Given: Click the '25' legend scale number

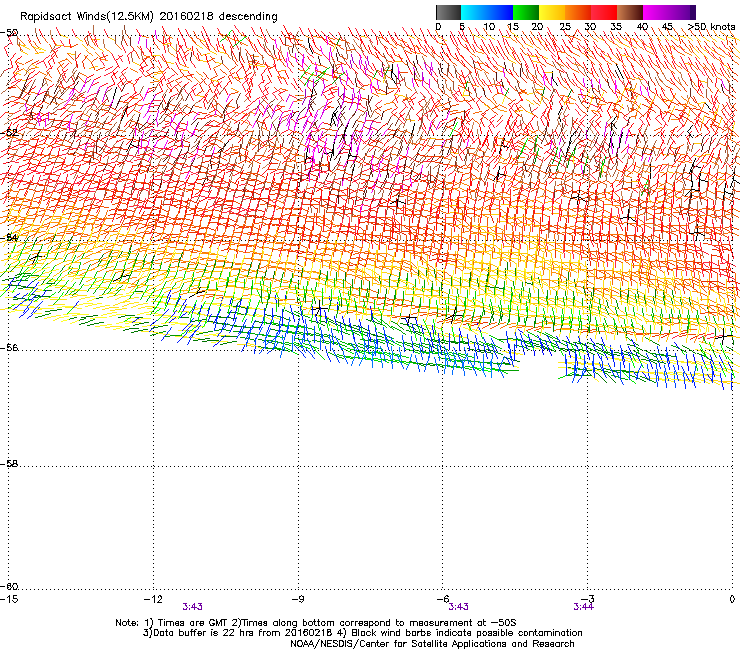Looking at the screenshot, I should click(565, 27).
